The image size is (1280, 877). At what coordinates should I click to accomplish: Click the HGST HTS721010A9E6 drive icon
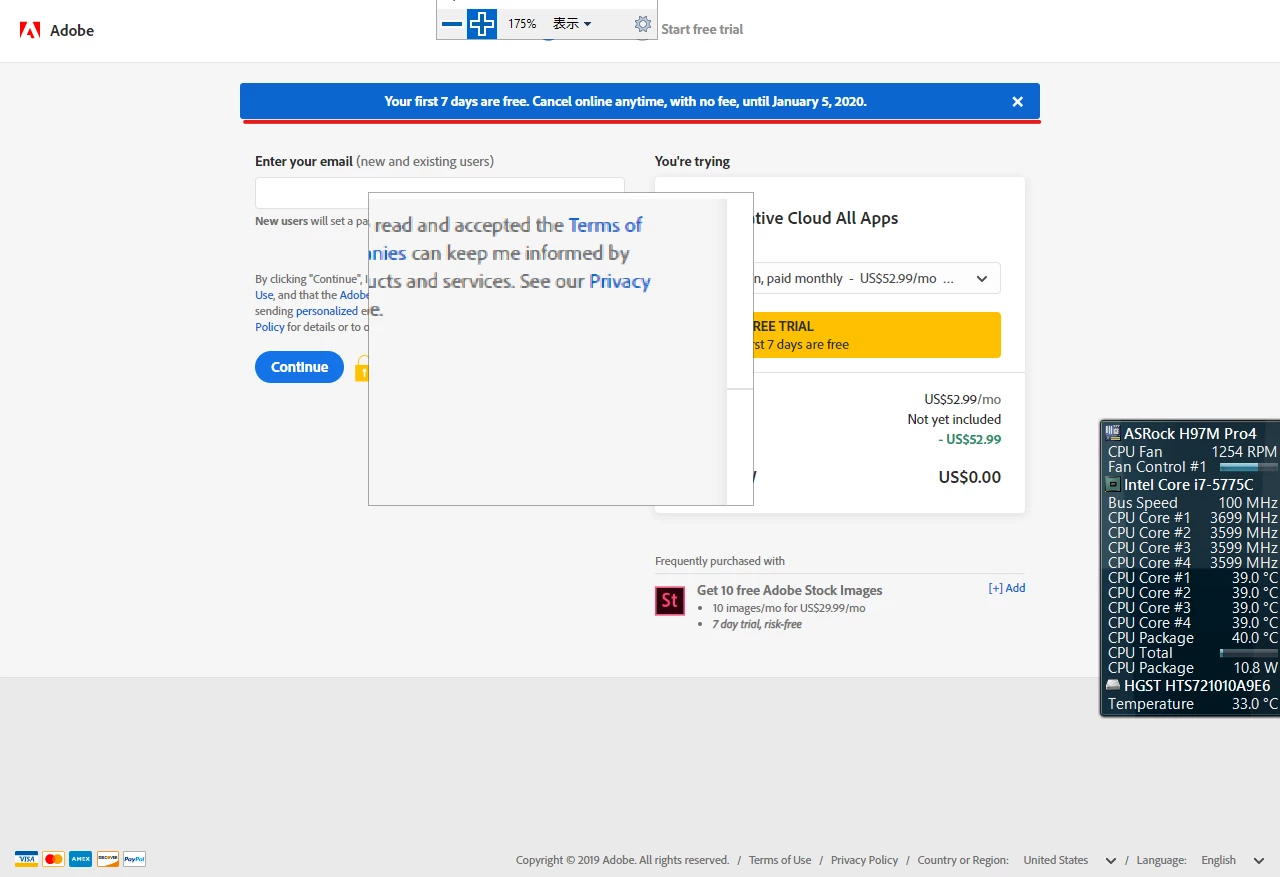pos(1113,686)
